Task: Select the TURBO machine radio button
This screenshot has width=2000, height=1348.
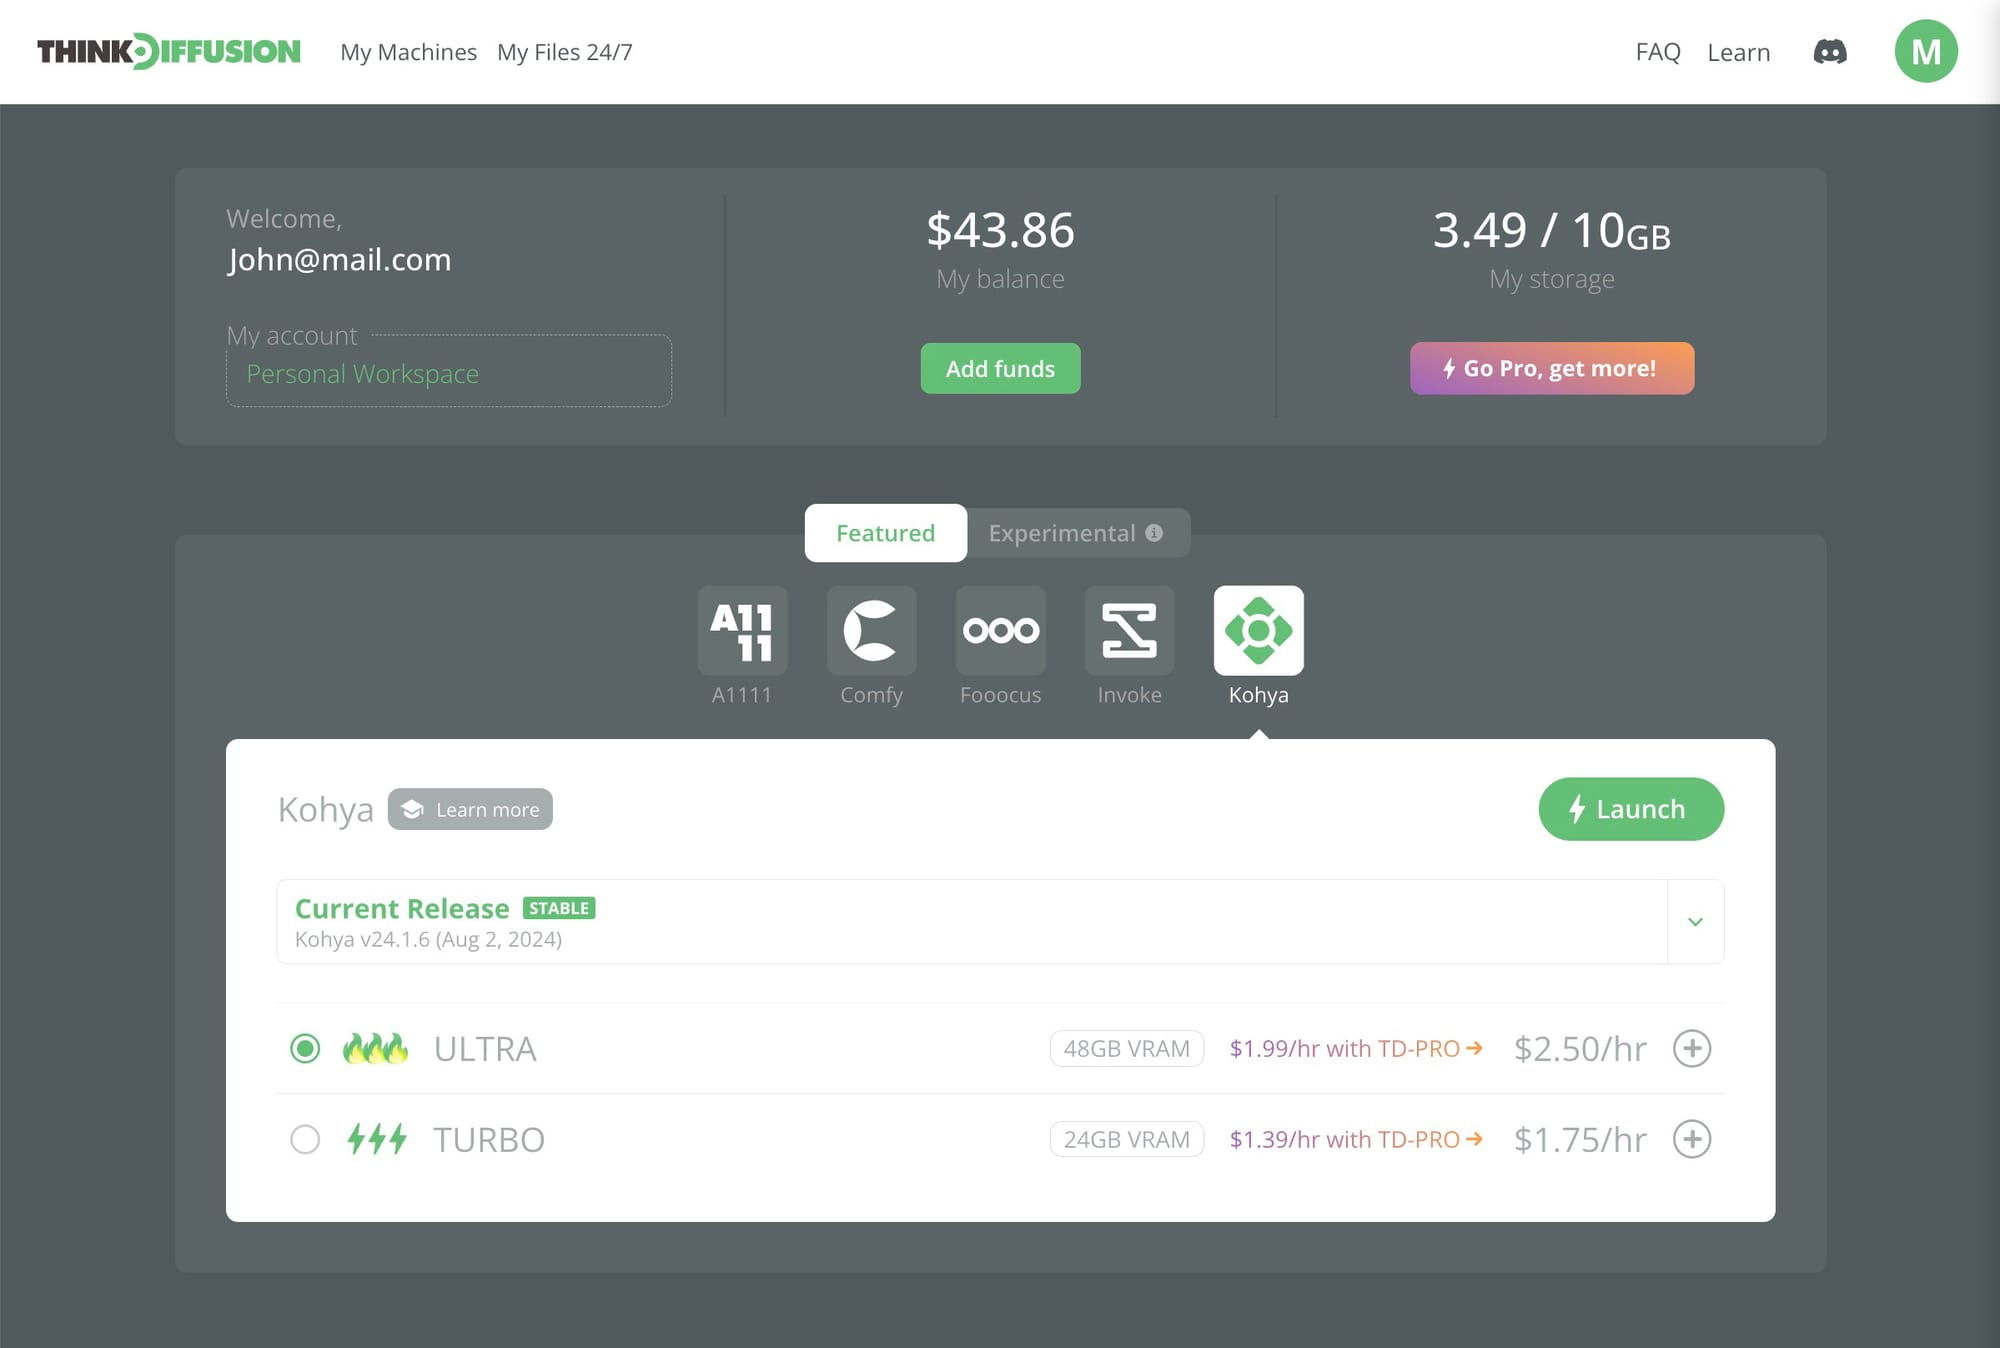Action: pyautogui.click(x=305, y=1139)
